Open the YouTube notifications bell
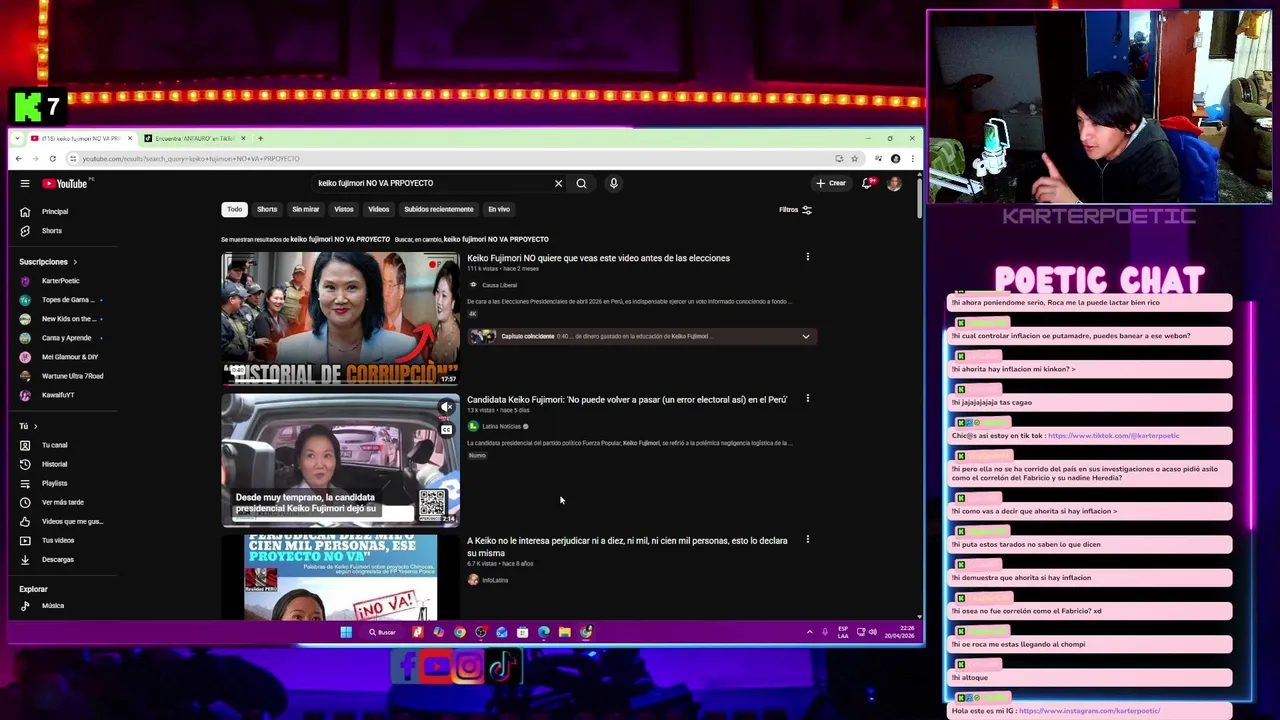The width and height of the screenshot is (1280, 720). pyautogui.click(x=867, y=183)
